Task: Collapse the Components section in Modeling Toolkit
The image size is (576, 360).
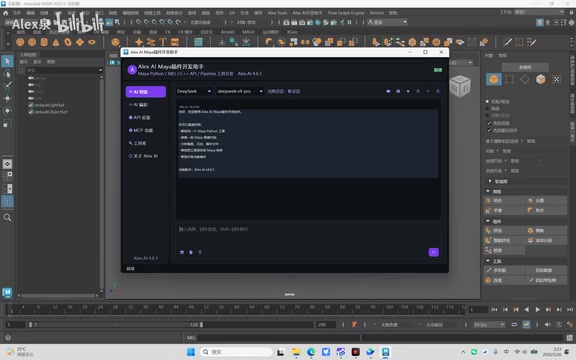Action: point(488,221)
